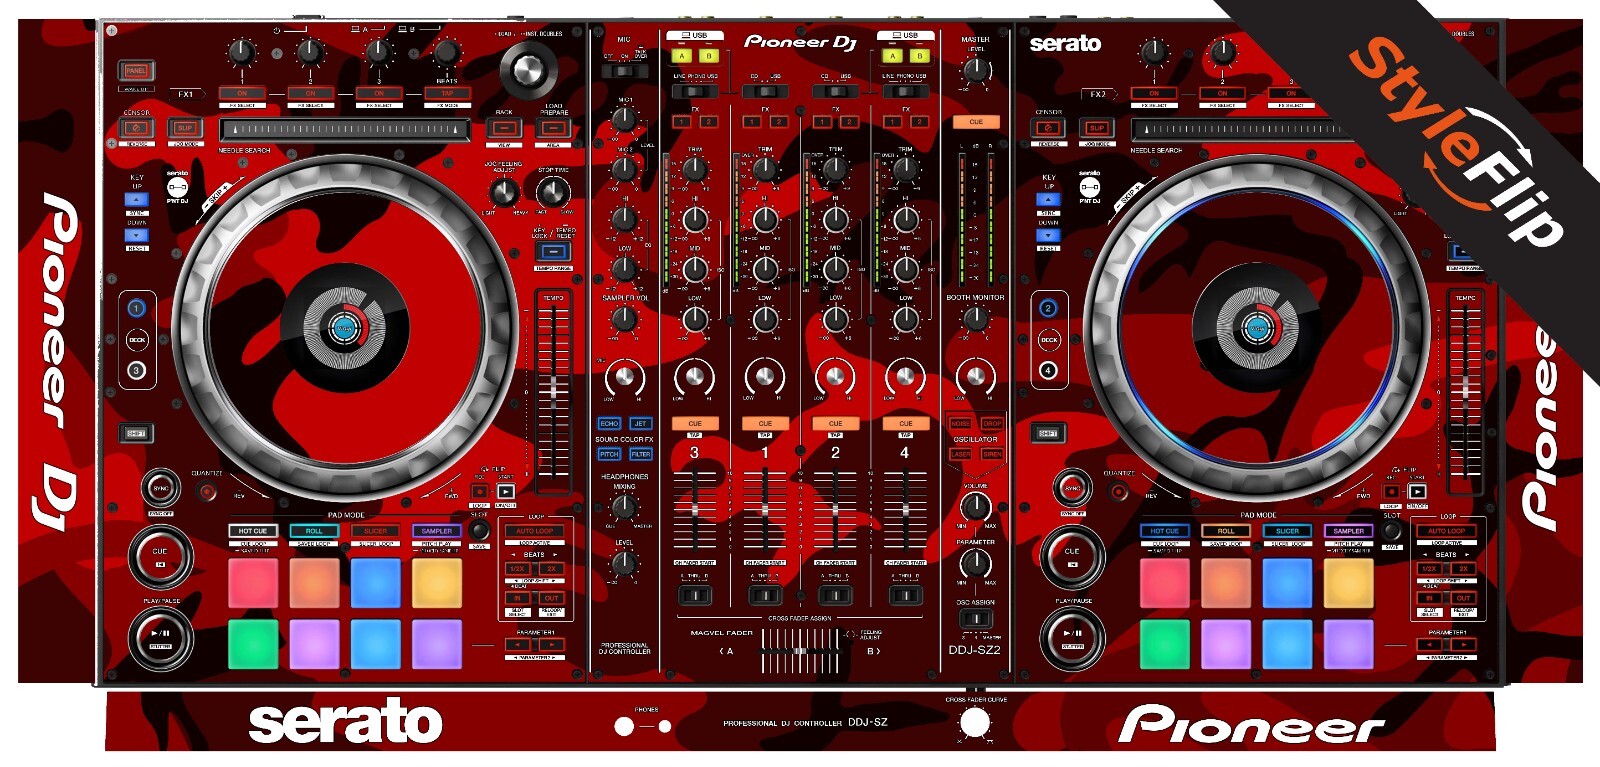Viewport: 1600px width, 767px height.
Task: Set loop IN point on left deck
Action: pyautogui.click(x=517, y=598)
